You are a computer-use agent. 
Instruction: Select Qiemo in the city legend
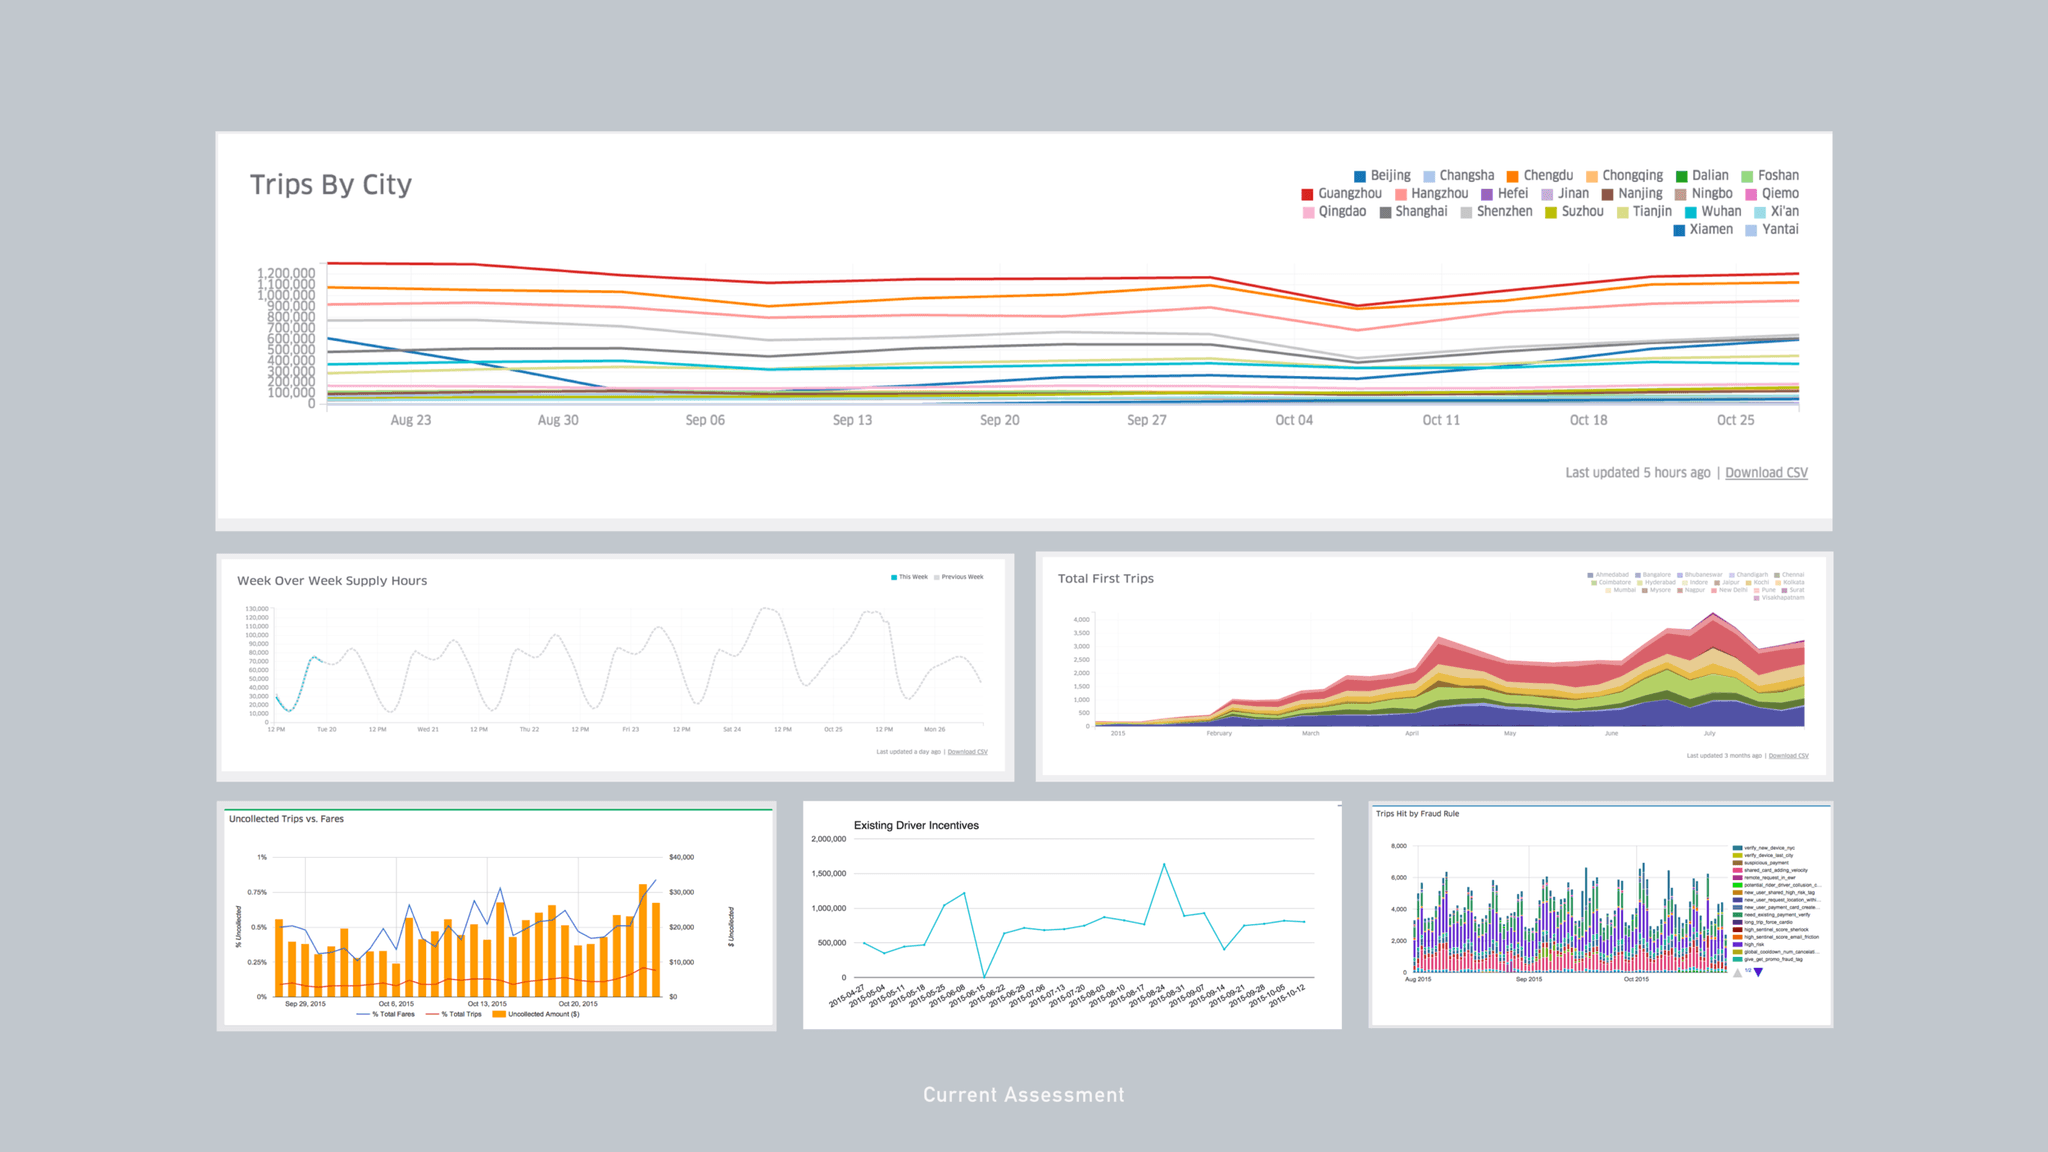point(1772,193)
